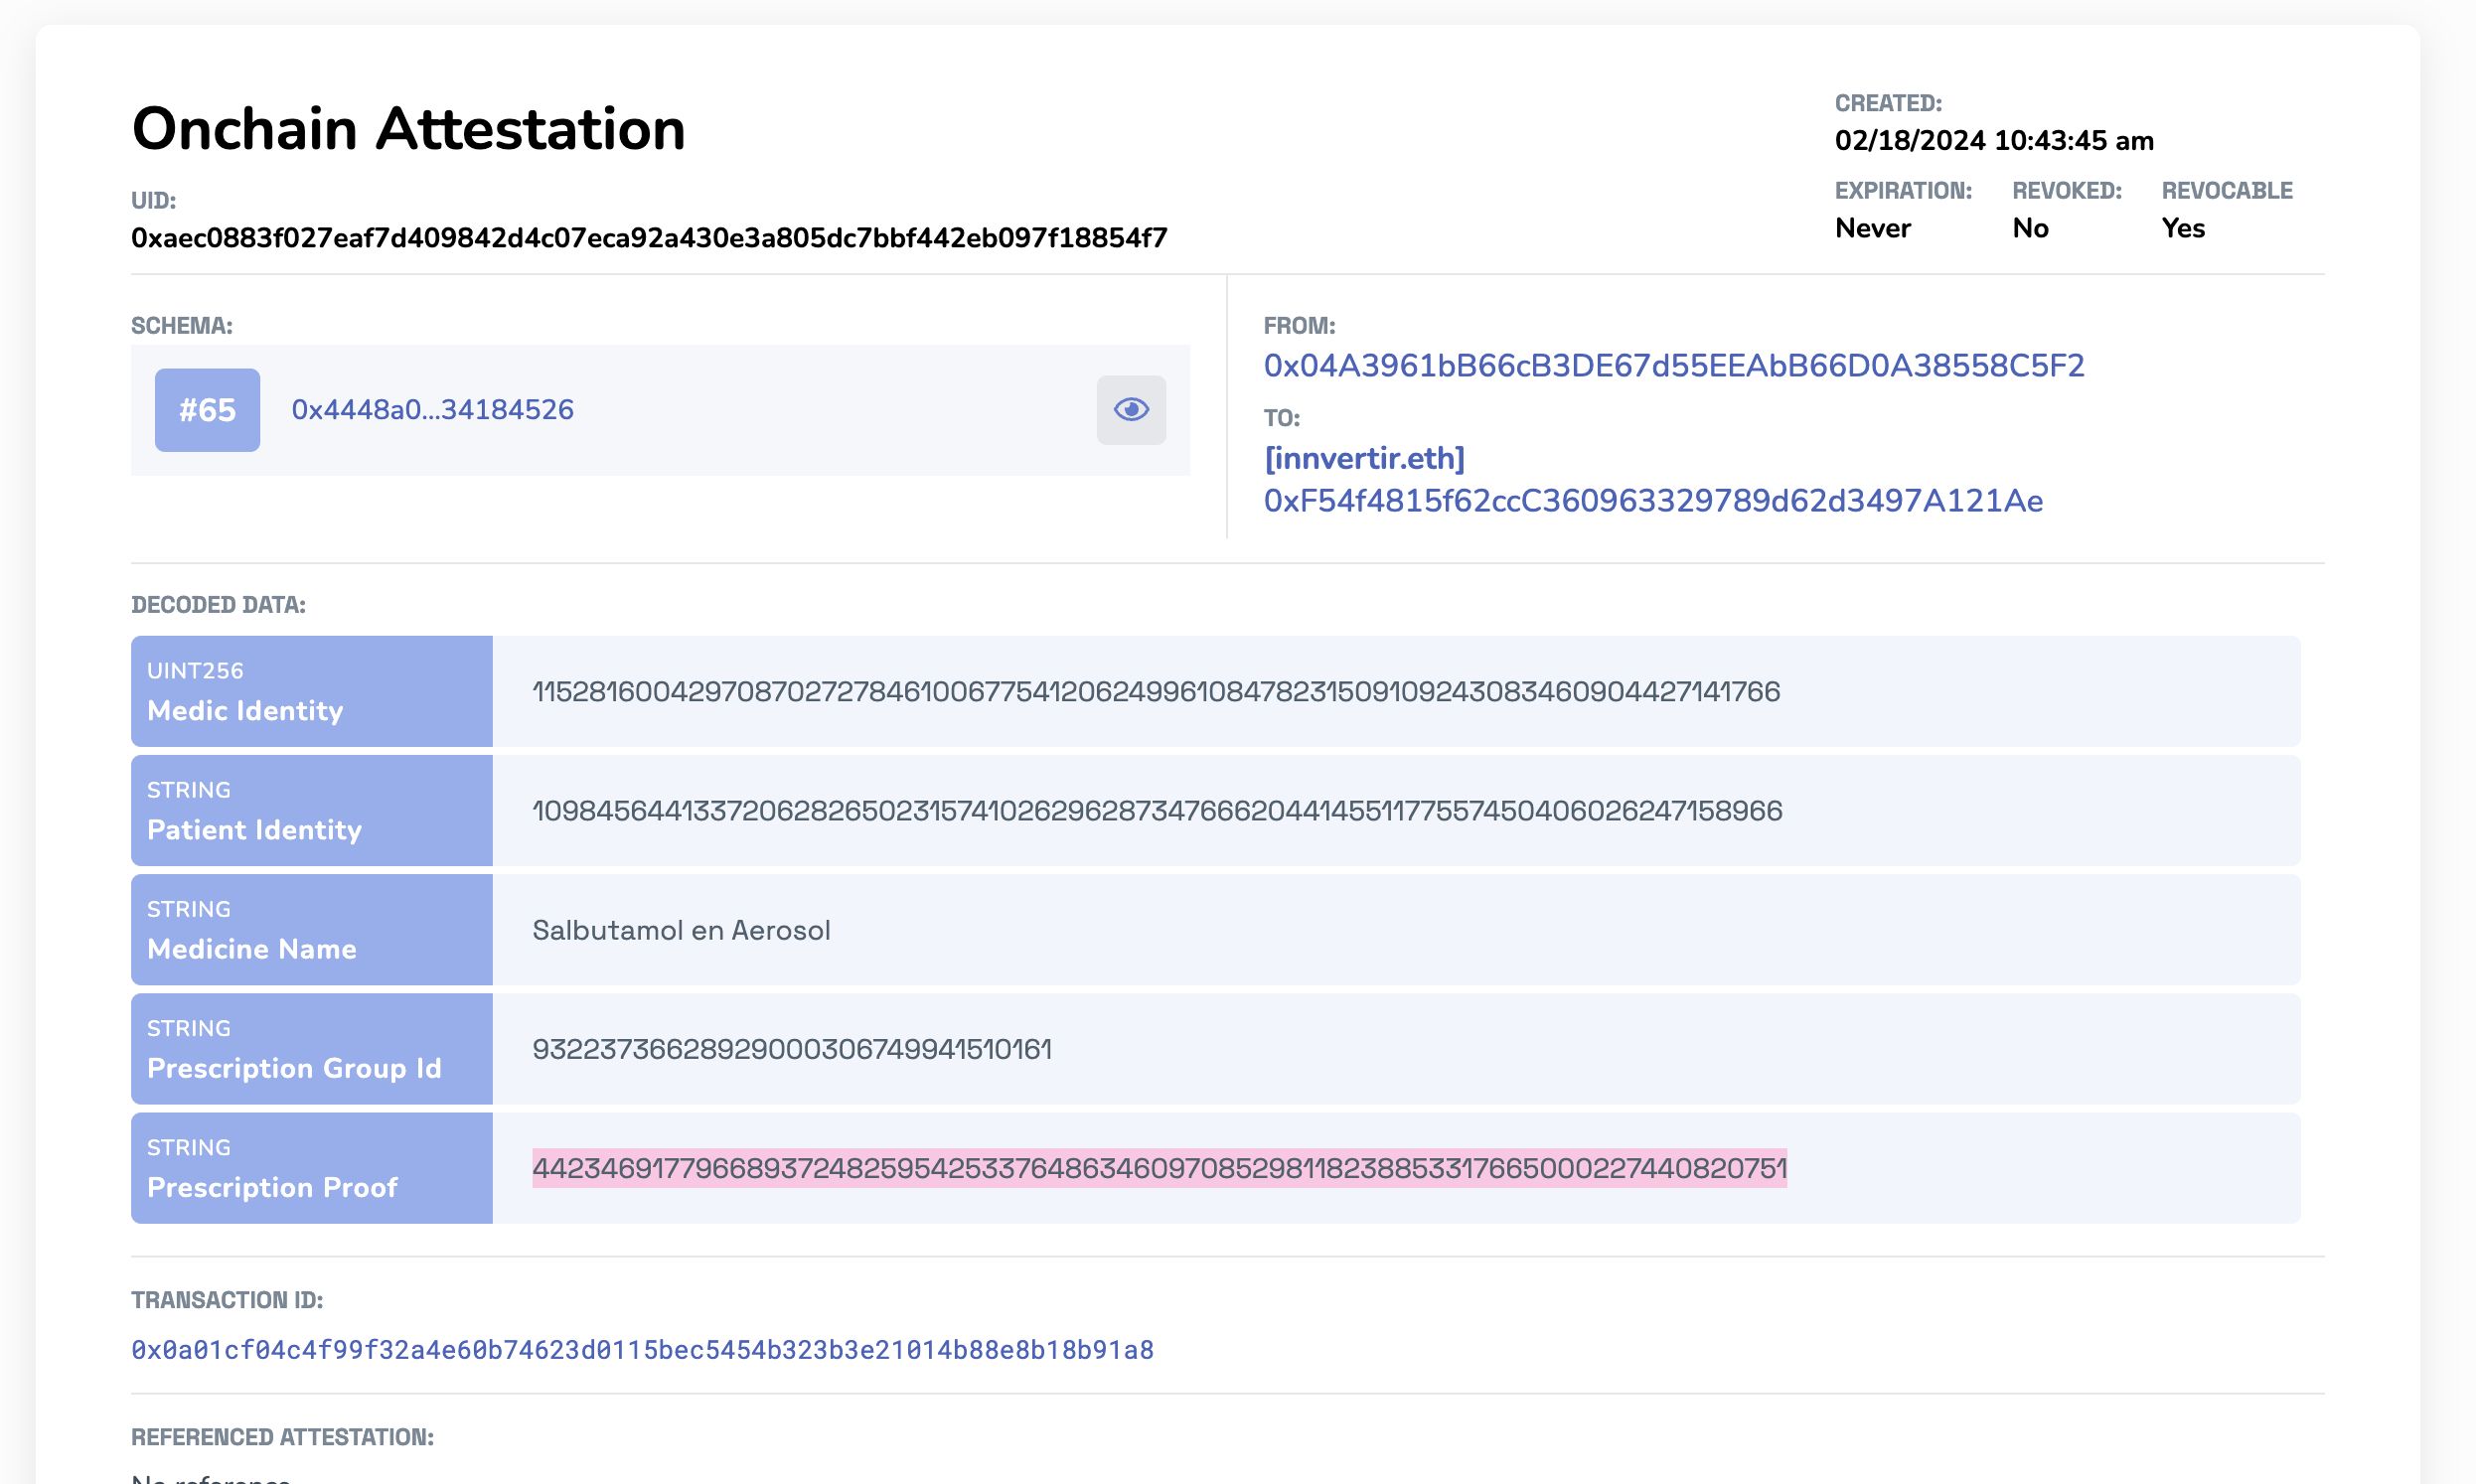Select the UID value 0xaec0883f...
Screen dimensions: 2476x1484
click(649, 238)
